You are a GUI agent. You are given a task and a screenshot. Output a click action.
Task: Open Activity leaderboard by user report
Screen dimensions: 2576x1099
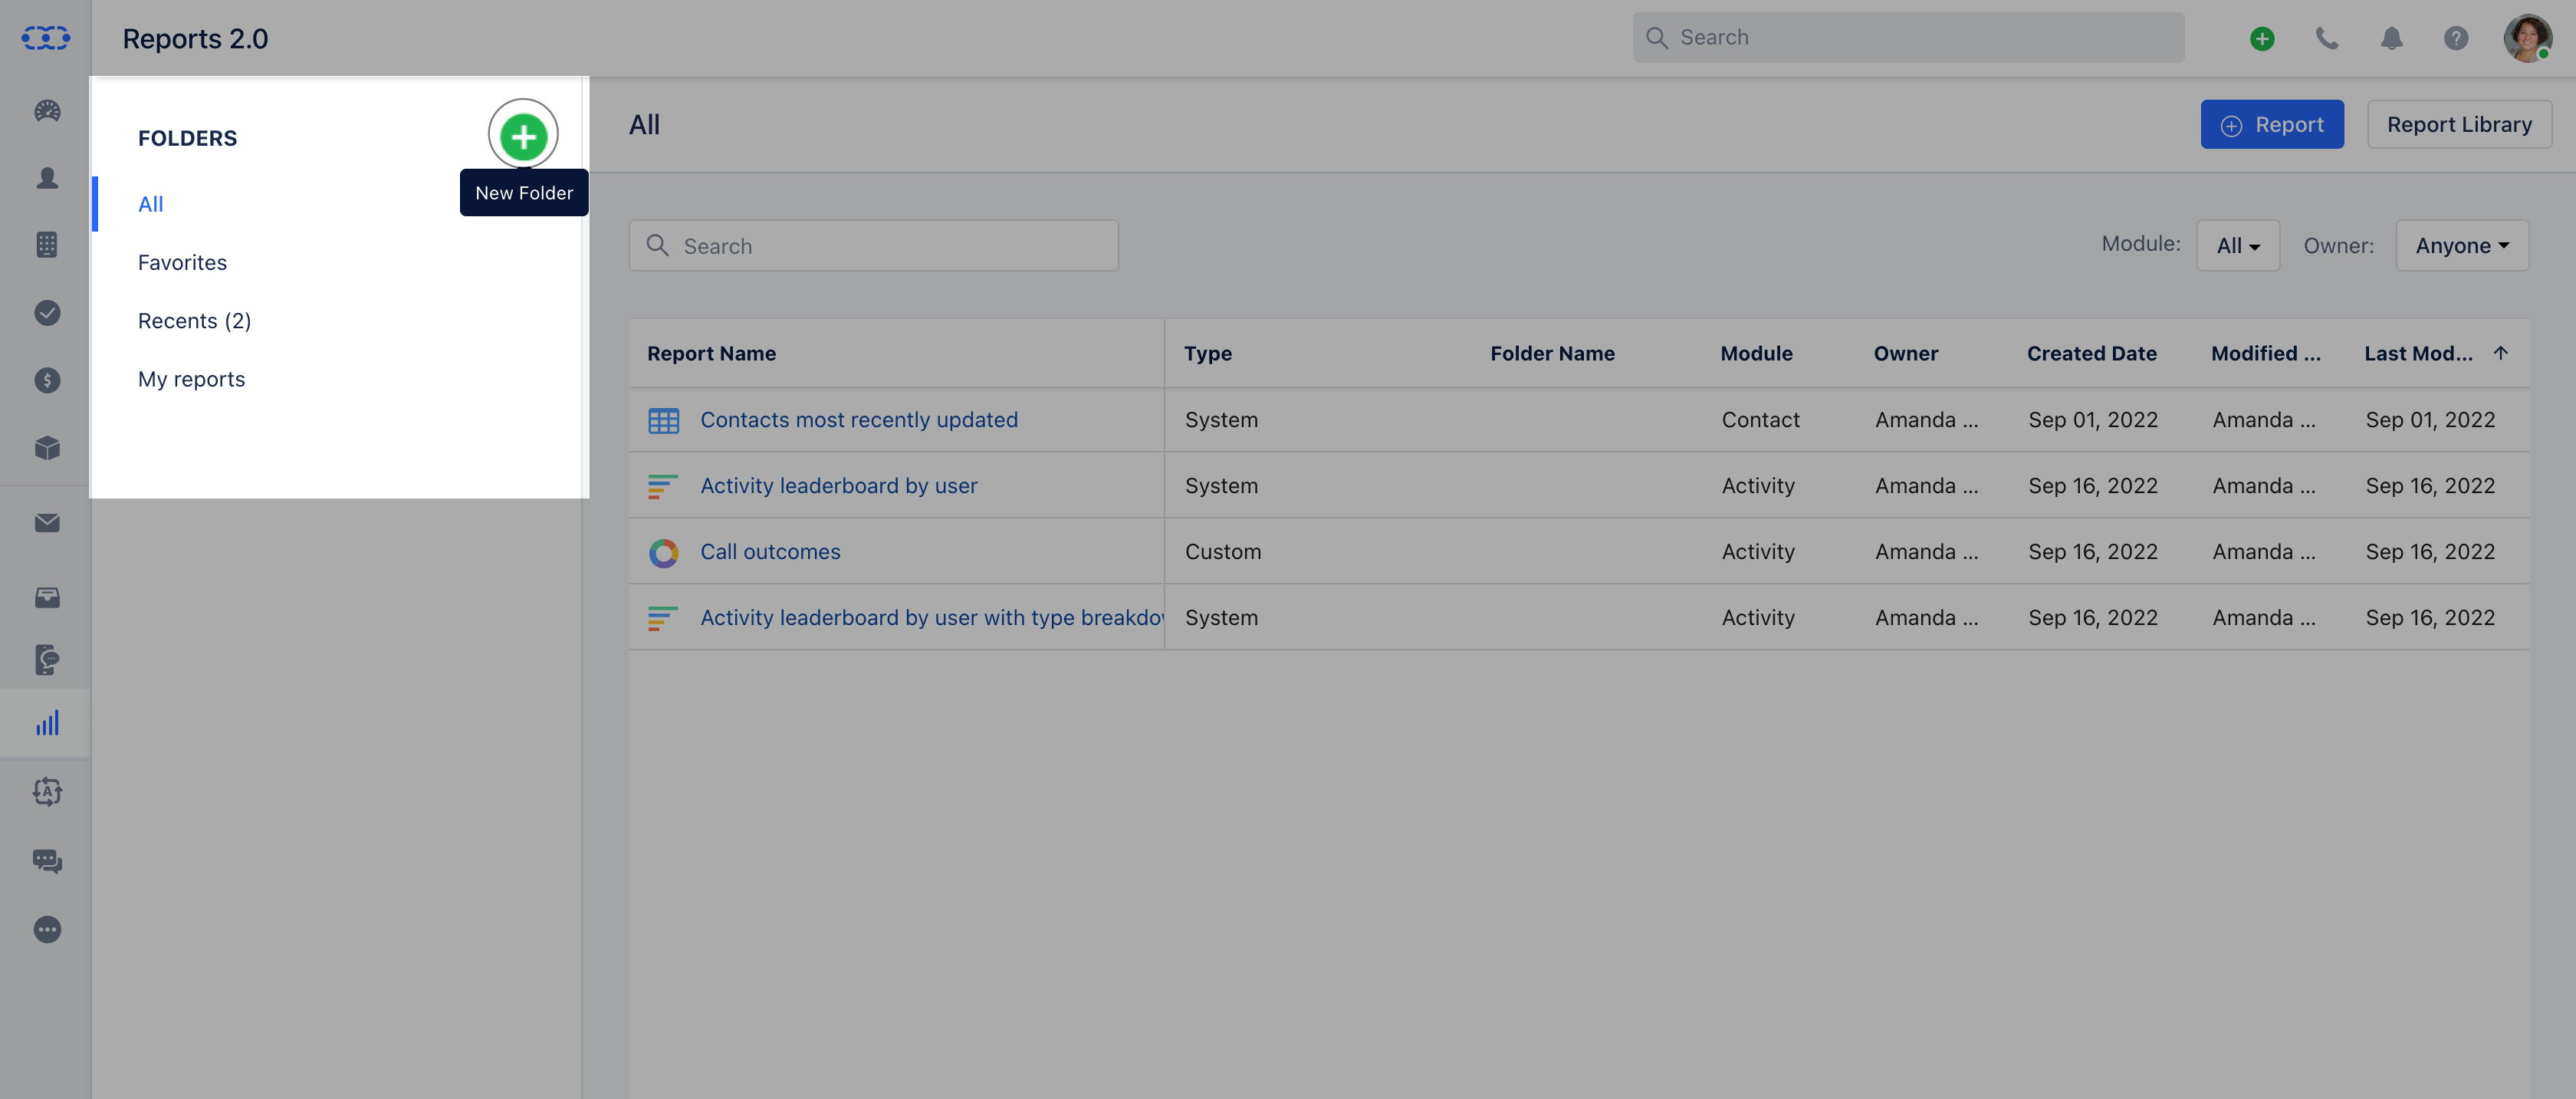839,486
